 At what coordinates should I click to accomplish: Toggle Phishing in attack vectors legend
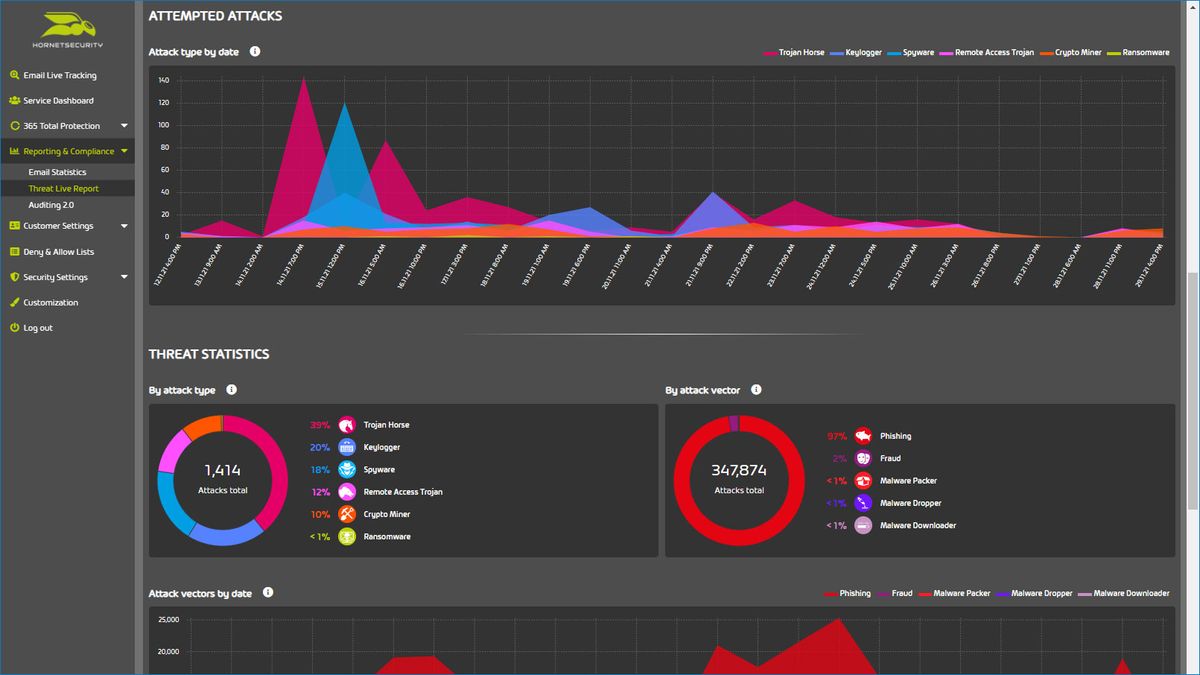click(851, 593)
